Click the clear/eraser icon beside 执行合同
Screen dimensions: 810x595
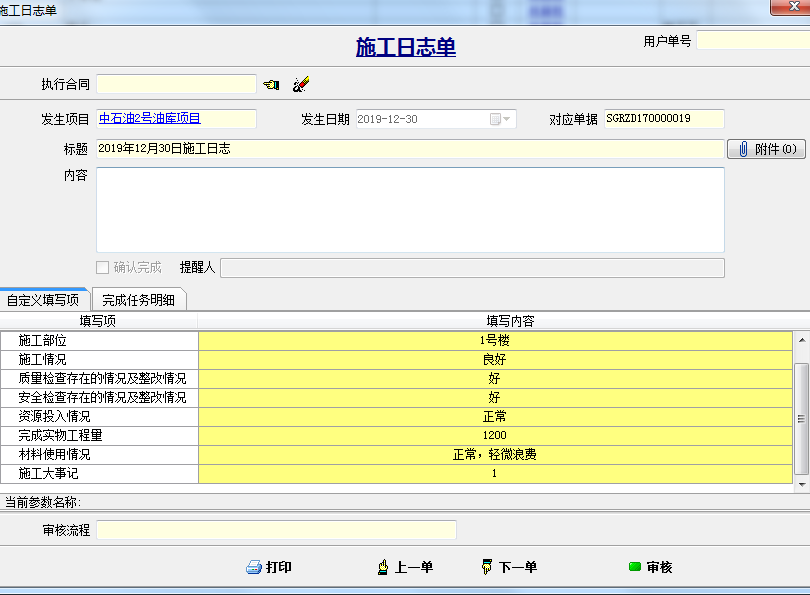301,85
